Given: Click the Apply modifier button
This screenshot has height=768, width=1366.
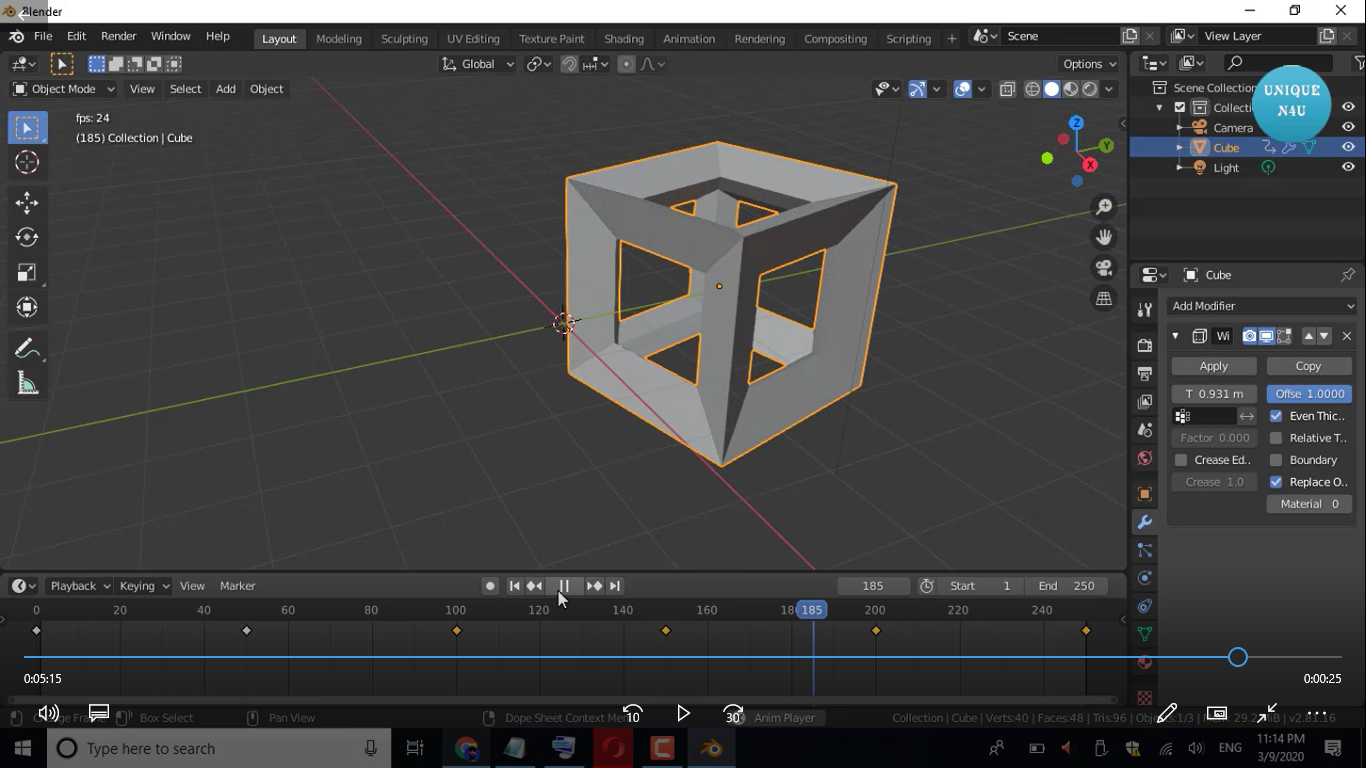Looking at the screenshot, I should tap(1213, 366).
